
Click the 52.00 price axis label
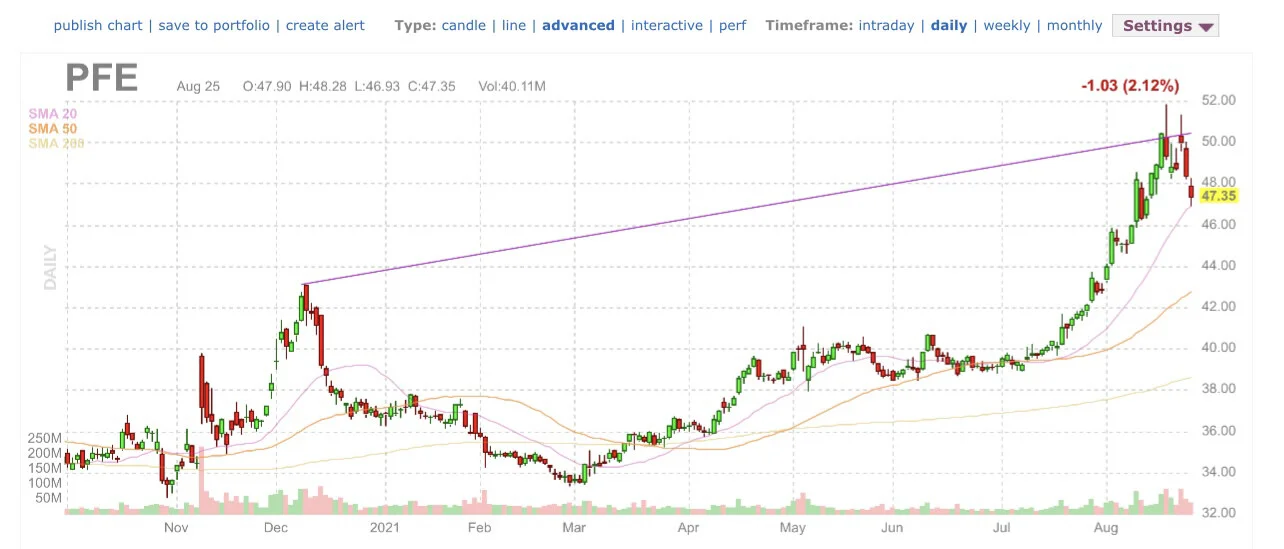point(1219,100)
